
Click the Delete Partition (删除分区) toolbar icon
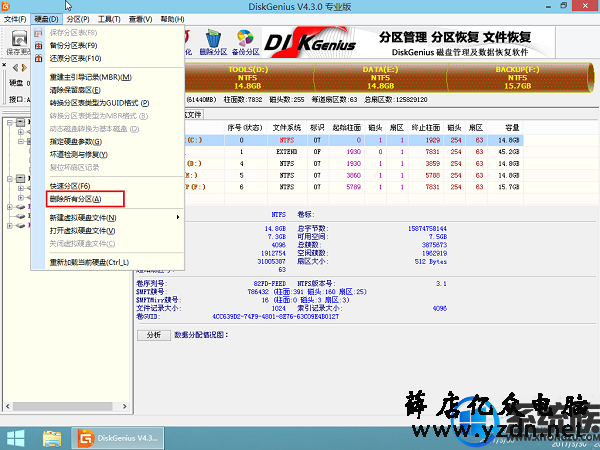[213, 42]
